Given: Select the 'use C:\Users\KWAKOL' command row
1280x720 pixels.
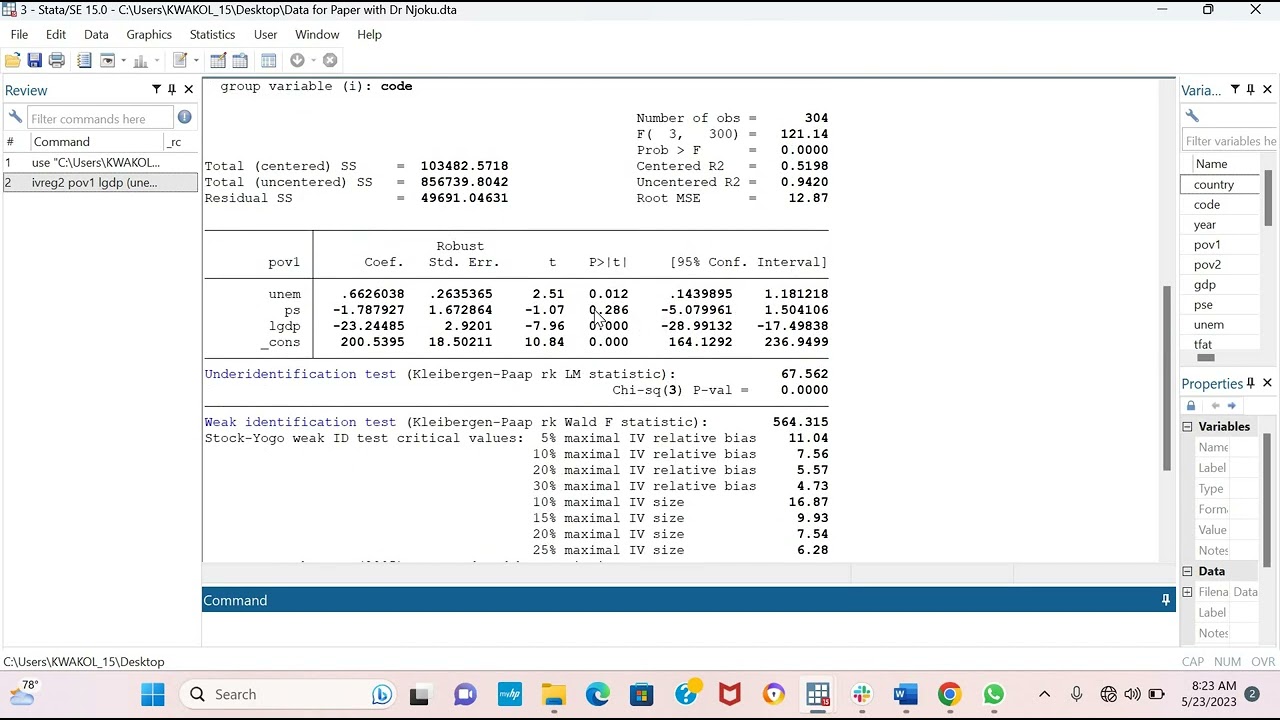Looking at the screenshot, I should coord(100,162).
